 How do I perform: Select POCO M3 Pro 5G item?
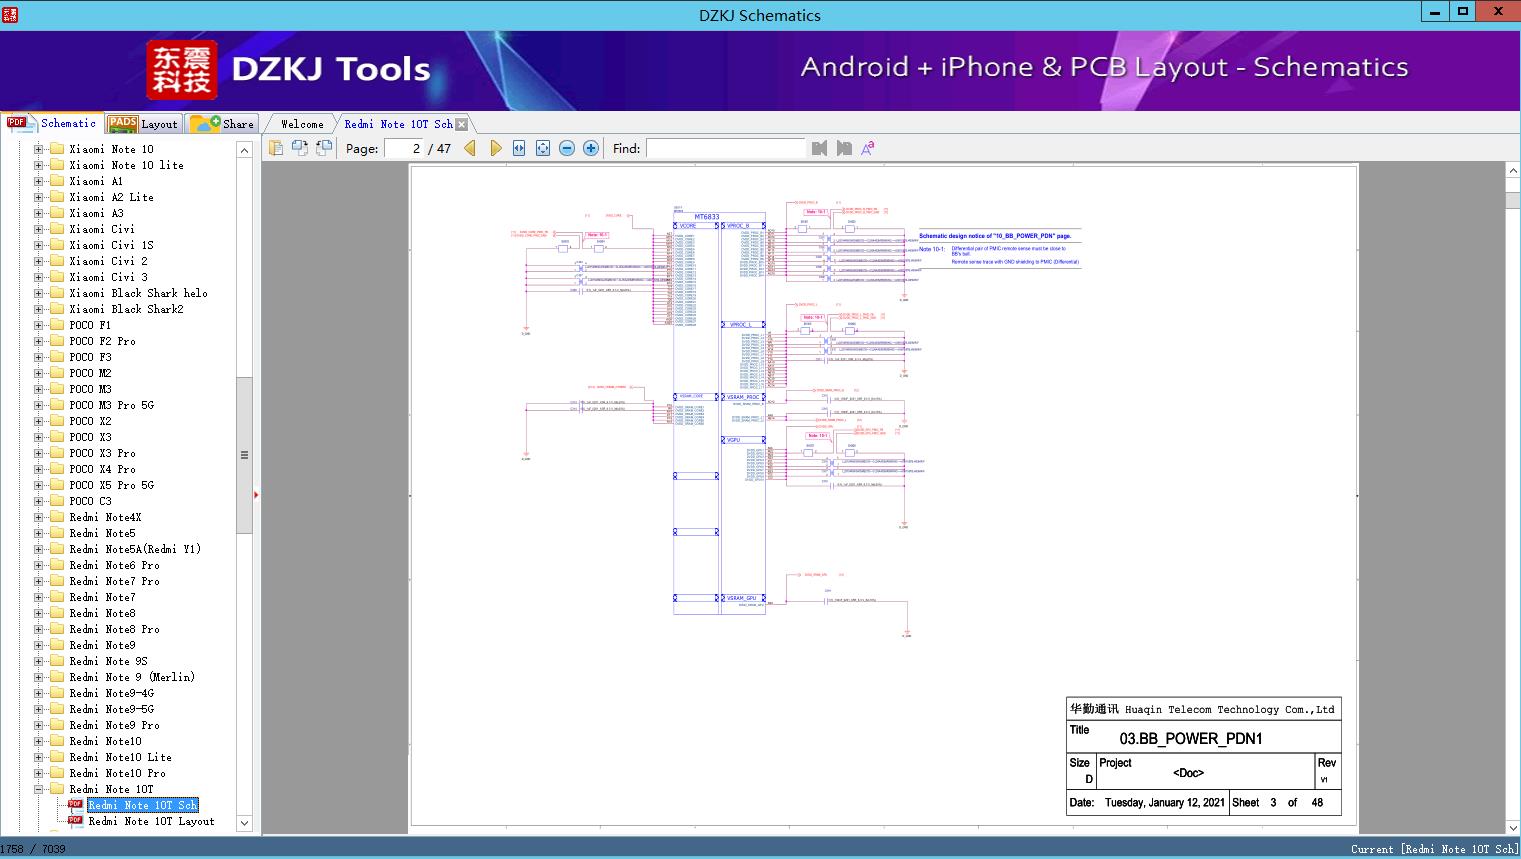point(111,405)
